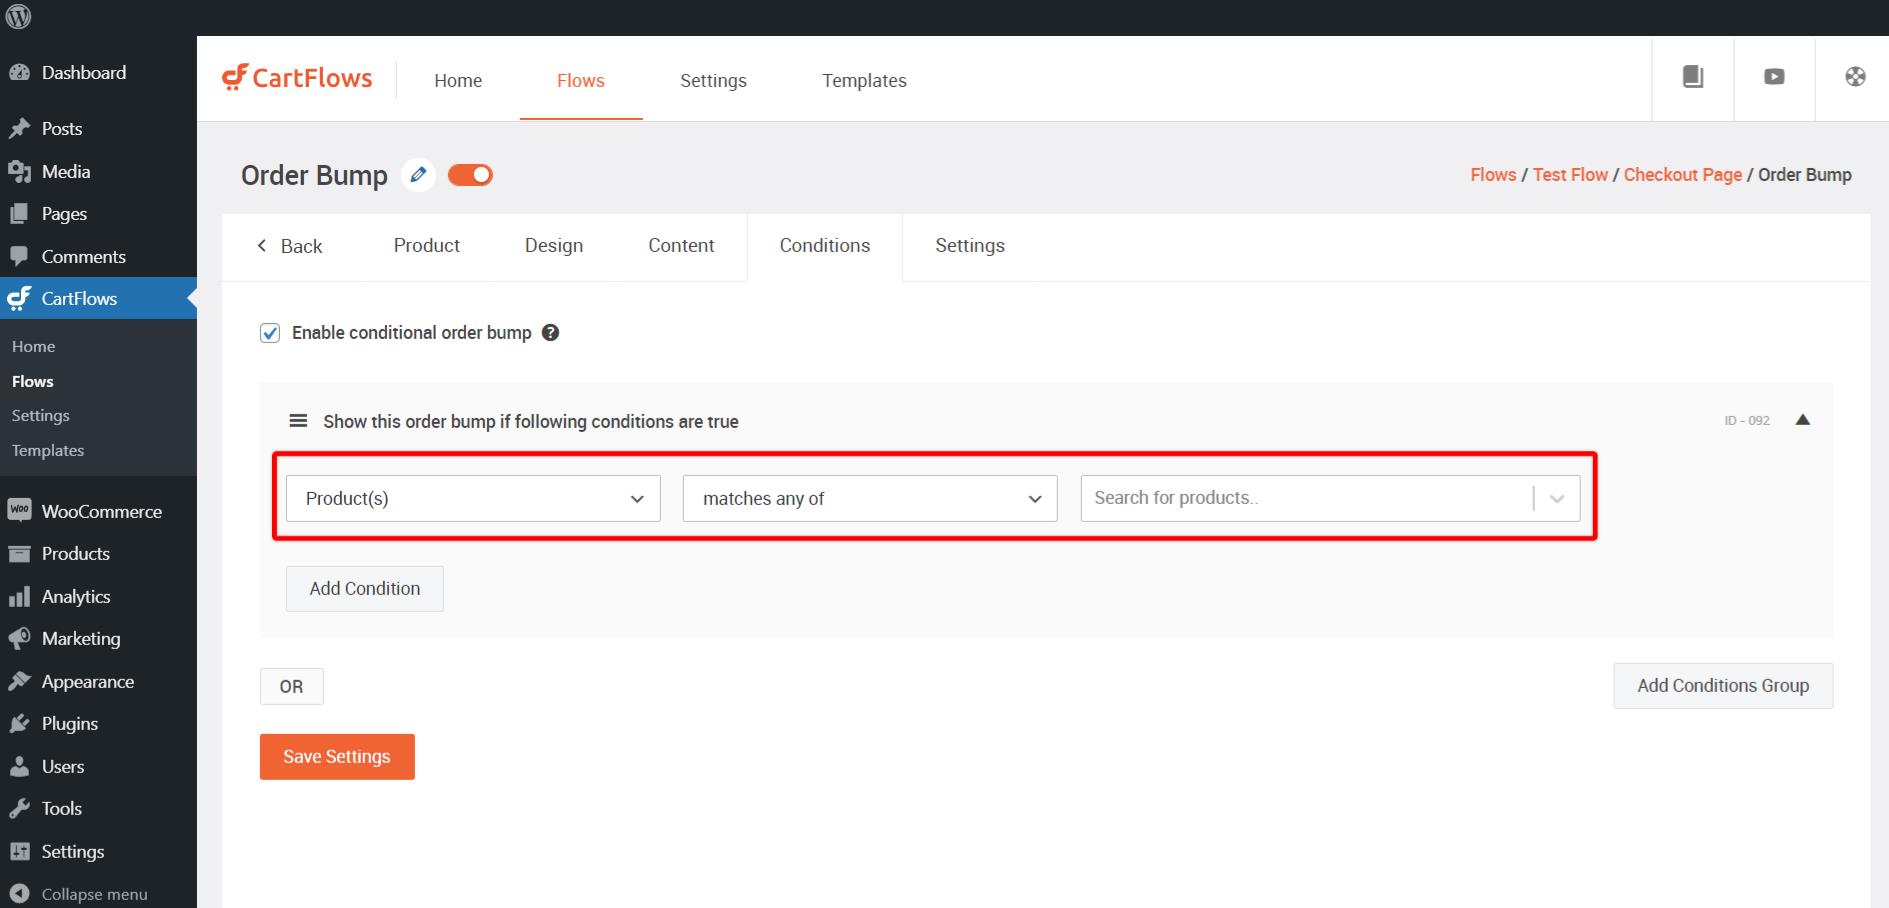1889x908 pixels.
Task: Open the video tutorials icon
Action: [x=1773, y=77]
